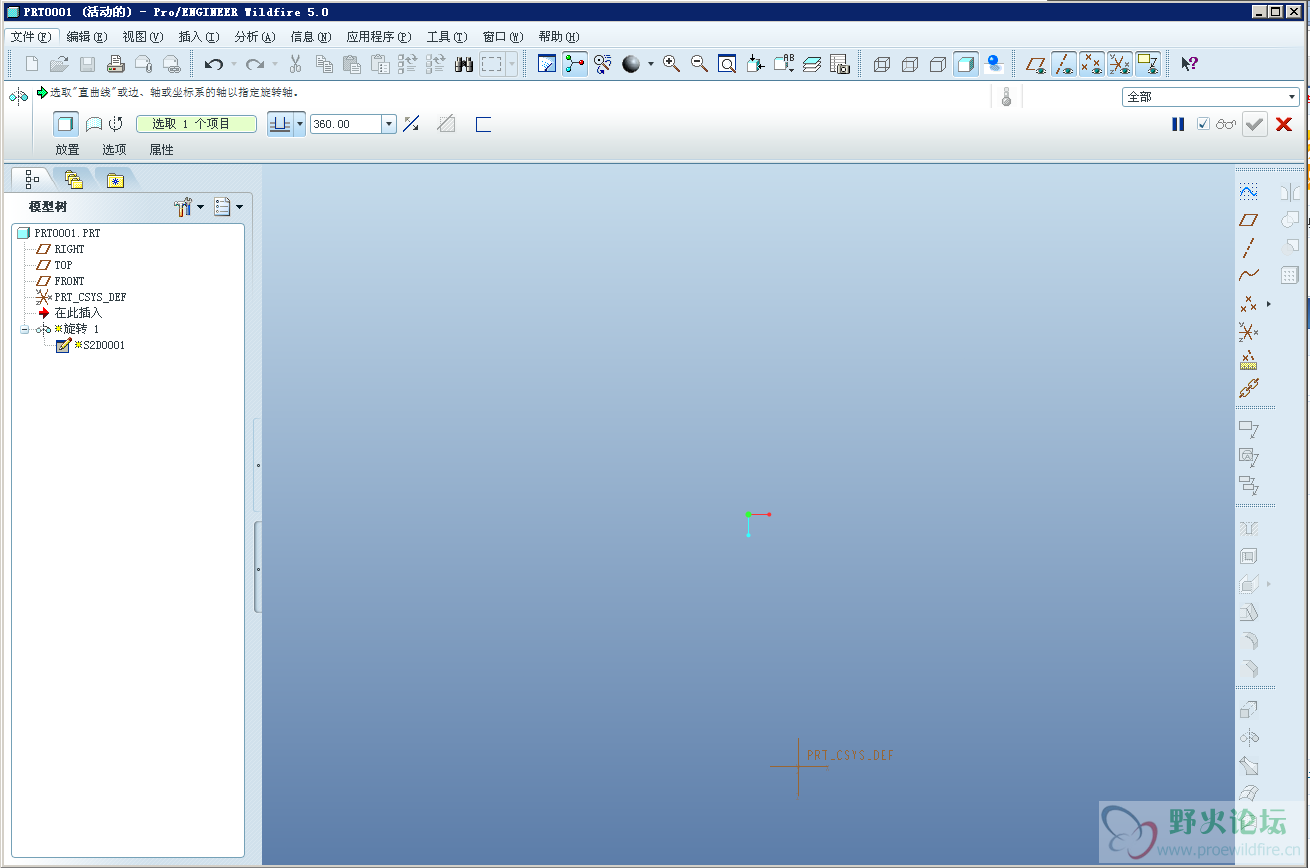
Task: Select Wireframe display icon
Action: coord(881,64)
